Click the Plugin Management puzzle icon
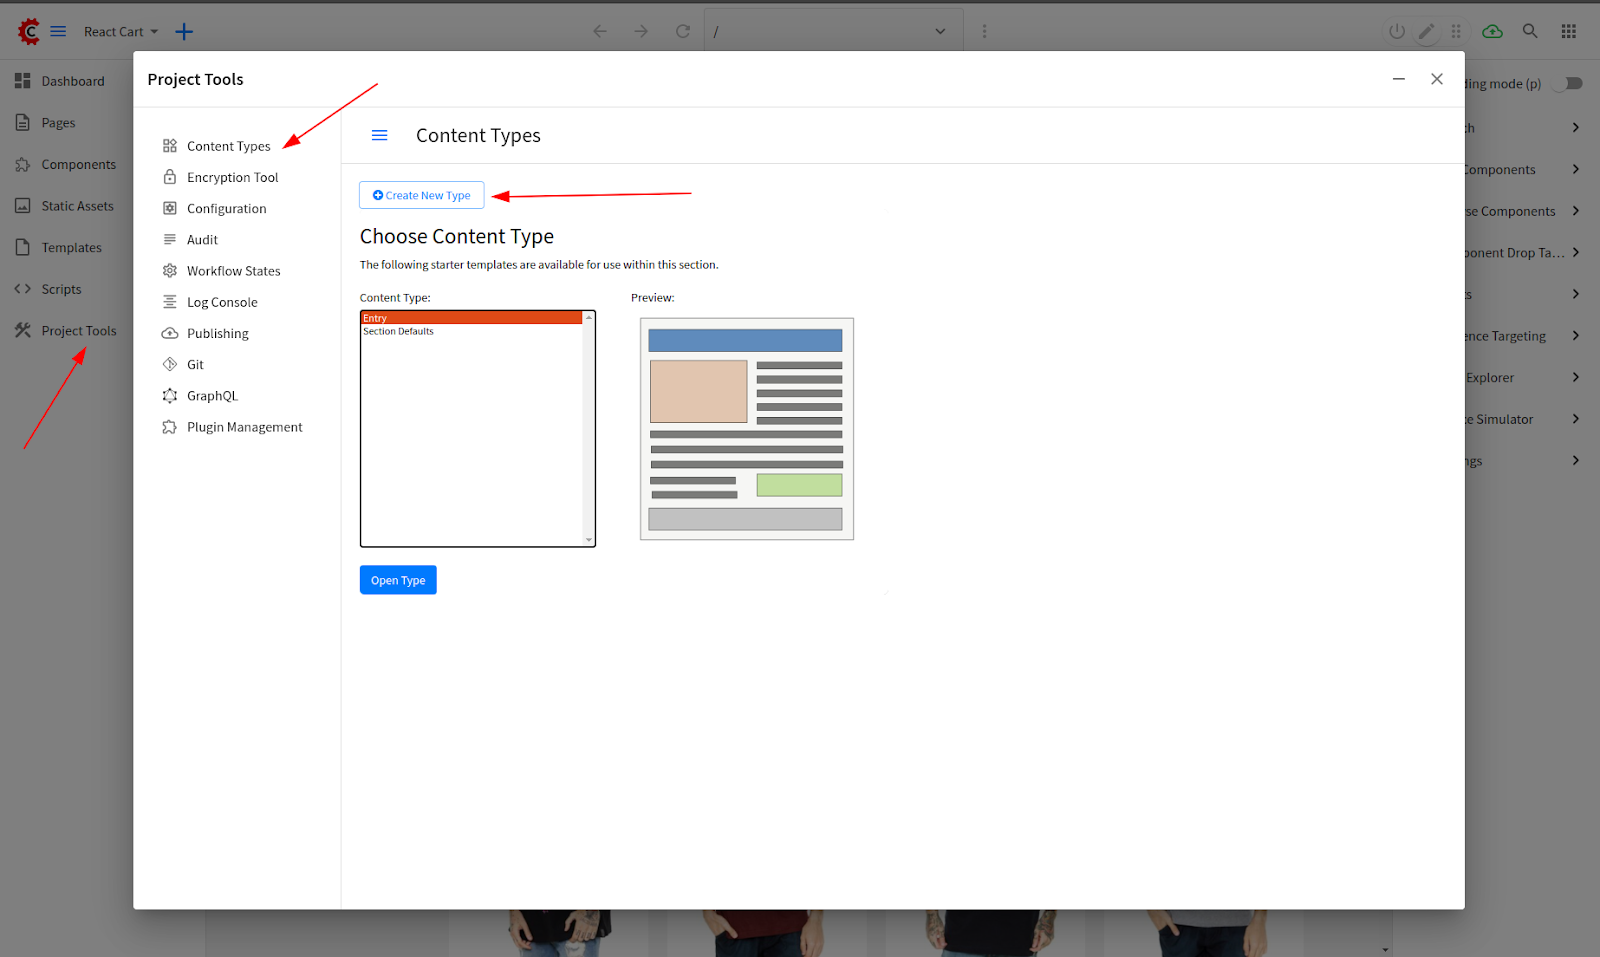This screenshot has width=1600, height=957. (170, 427)
